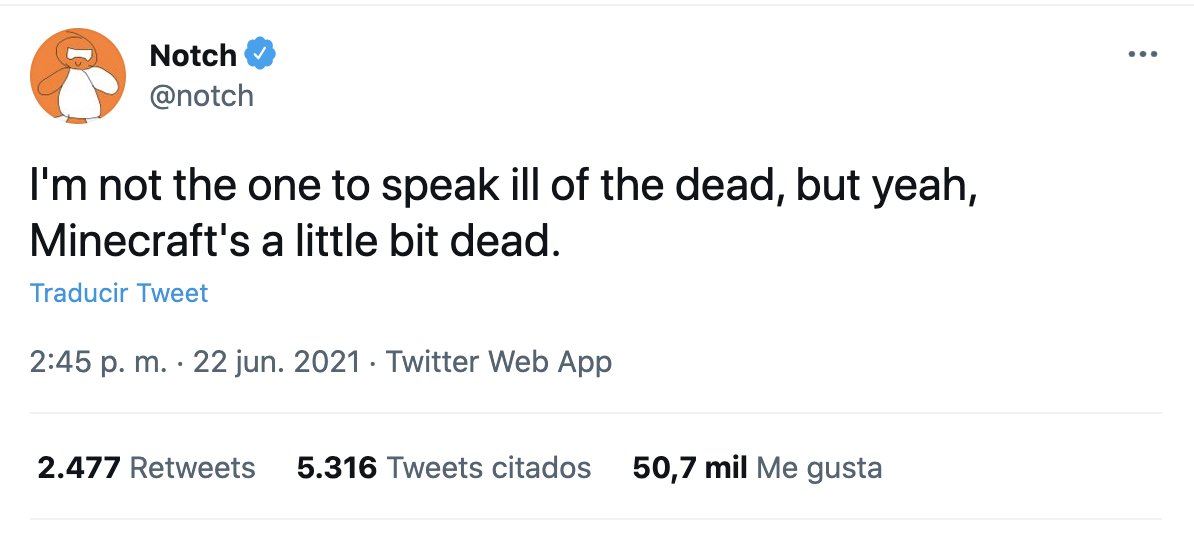Open the "Tweets citados" label
Viewport: 1194px width, 536px height.
489,467
